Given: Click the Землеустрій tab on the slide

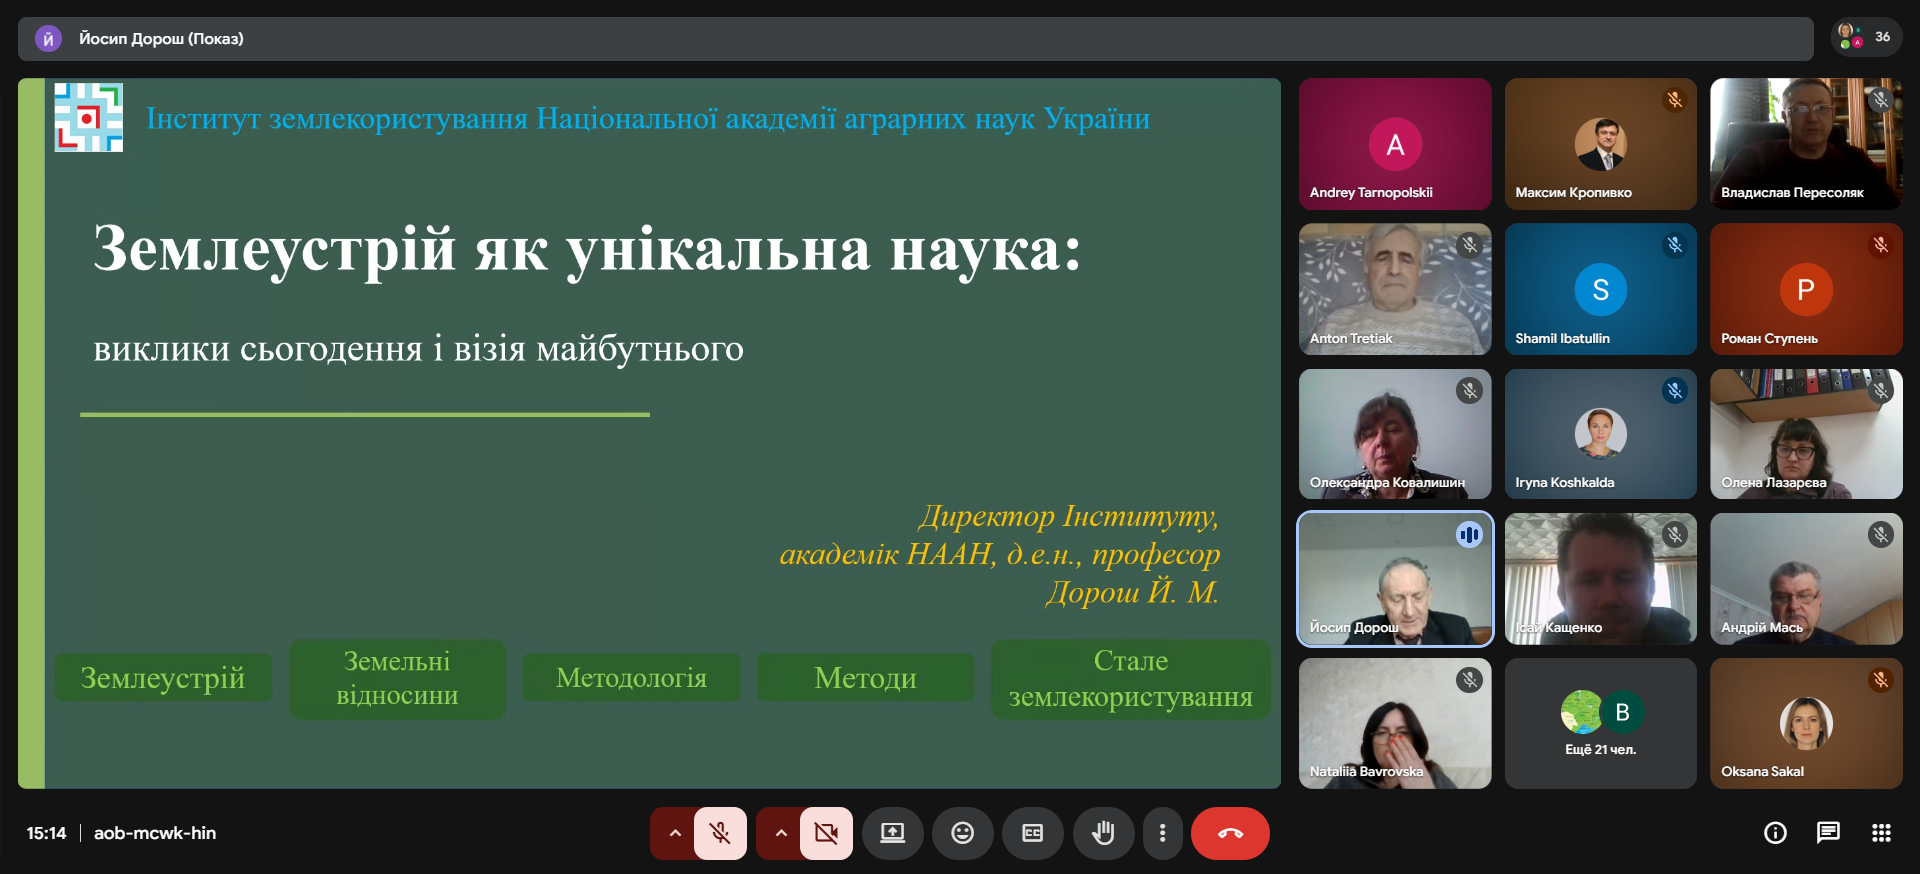Looking at the screenshot, I should click(x=163, y=678).
